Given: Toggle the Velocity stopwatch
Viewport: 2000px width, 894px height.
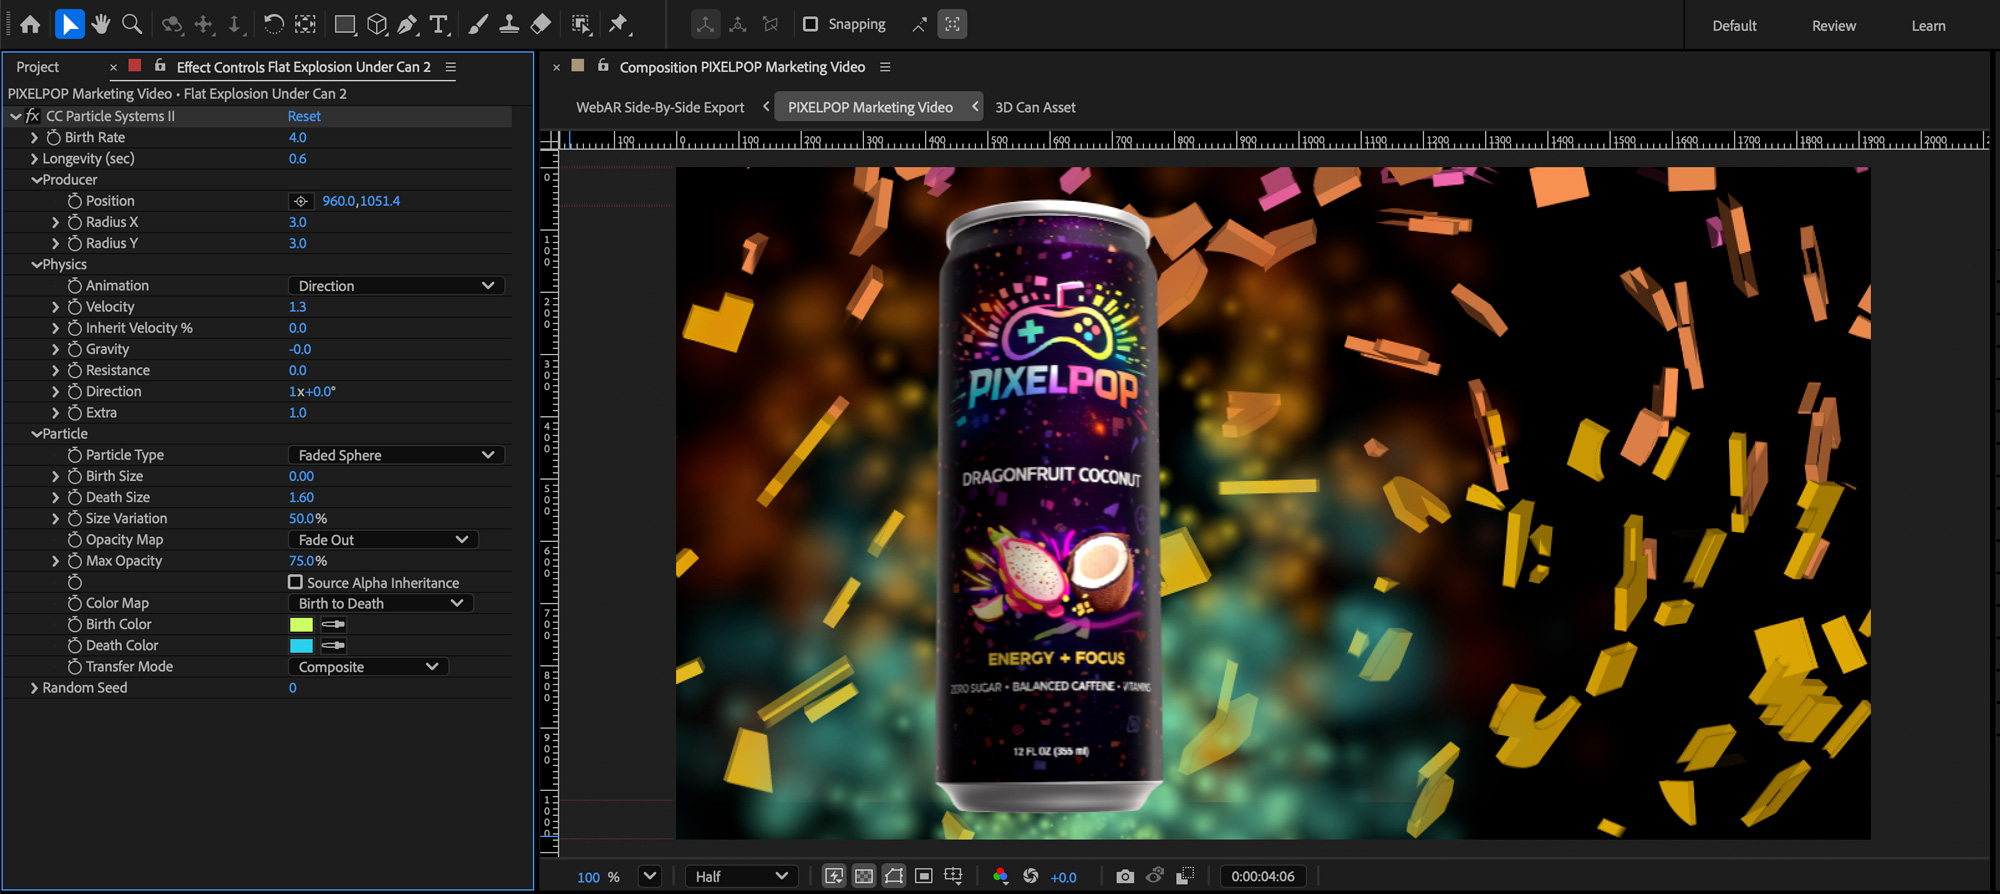Looking at the screenshot, I should pos(75,307).
